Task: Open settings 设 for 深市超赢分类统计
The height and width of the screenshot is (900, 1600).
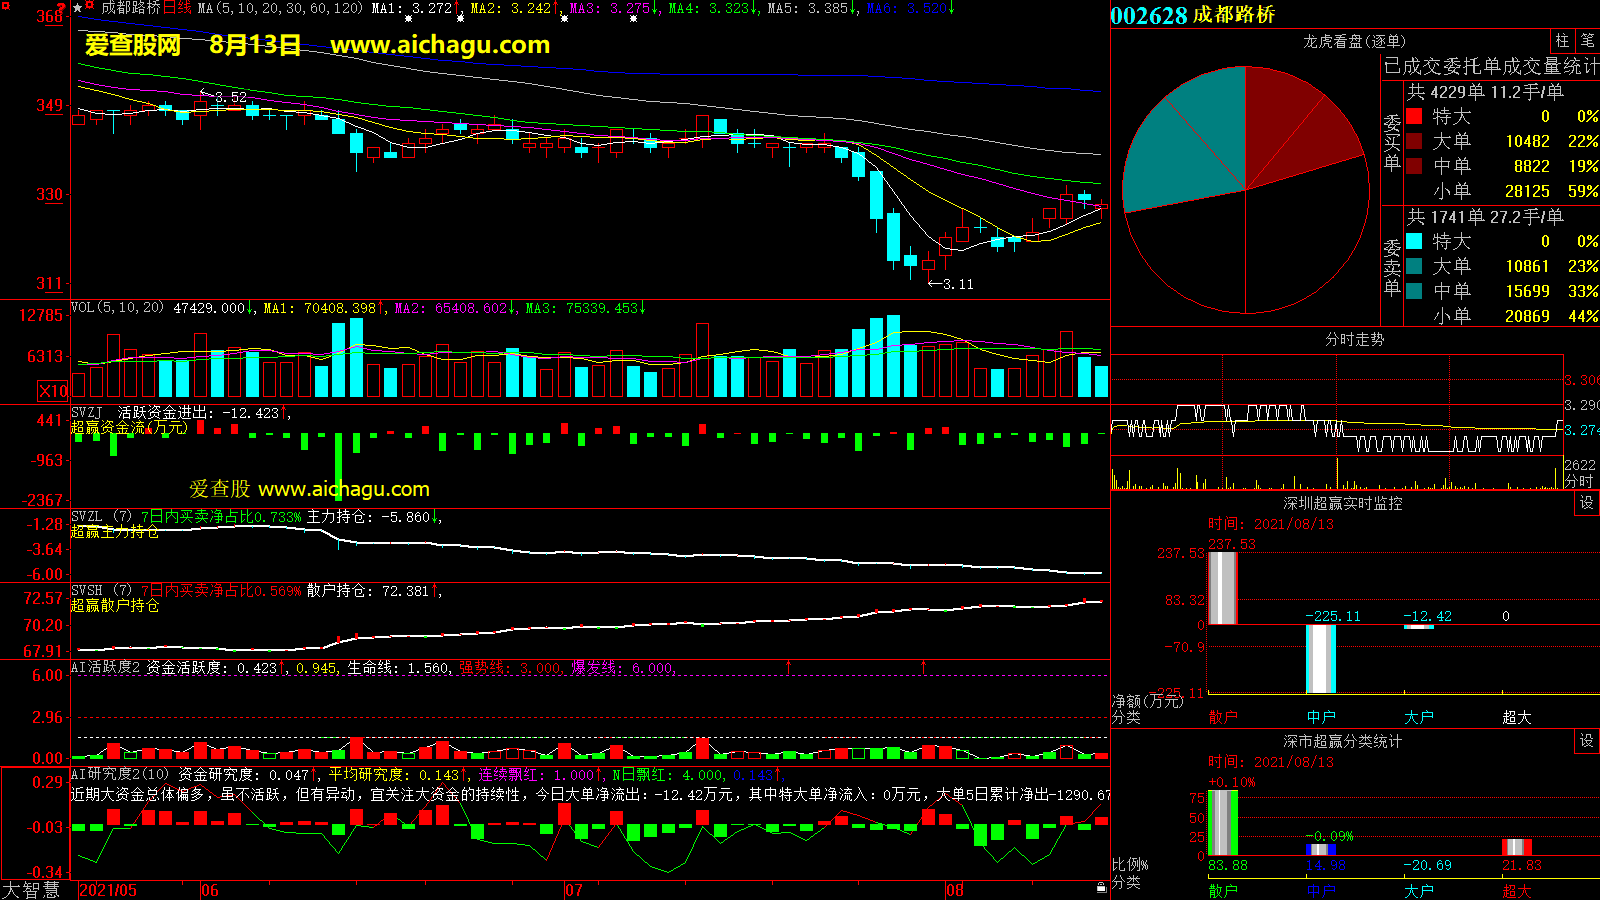Action: [1587, 741]
